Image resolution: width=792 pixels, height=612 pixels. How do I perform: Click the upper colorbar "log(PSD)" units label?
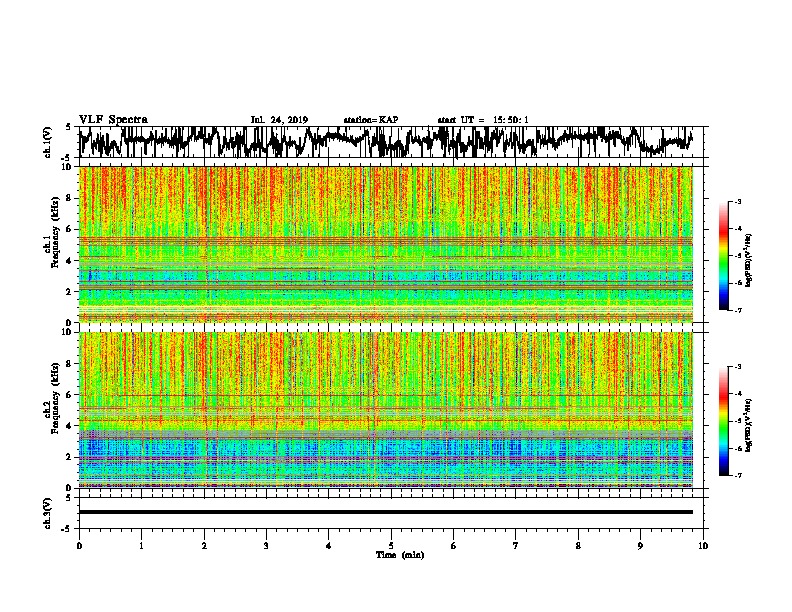click(x=749, y=261)
